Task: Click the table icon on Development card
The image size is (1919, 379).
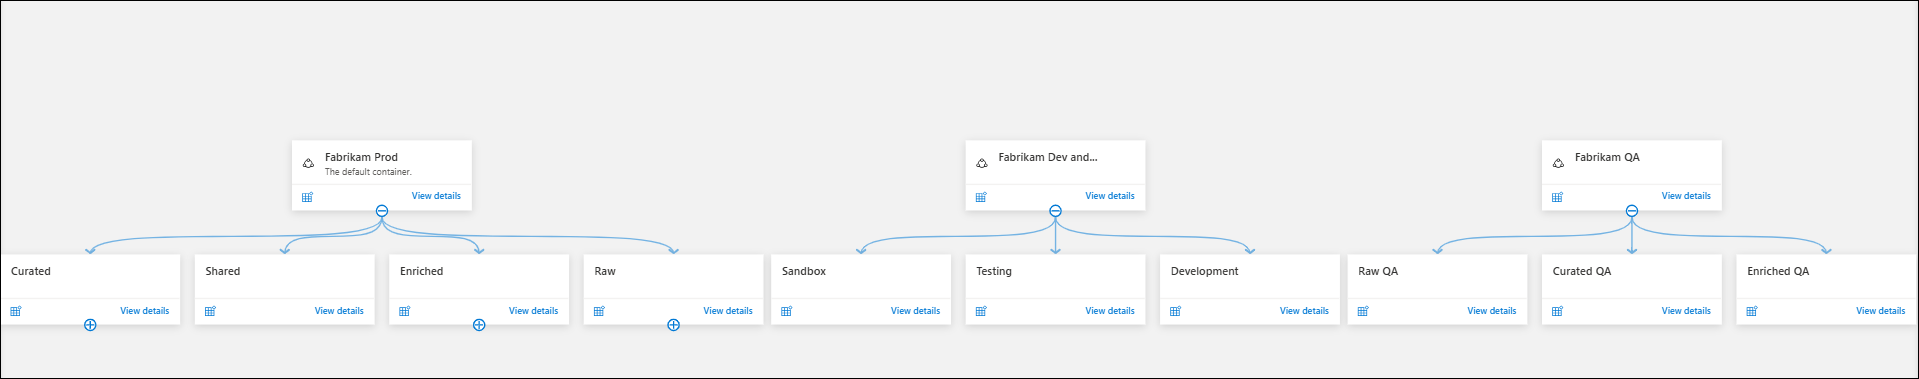Action: (1176, 311)
